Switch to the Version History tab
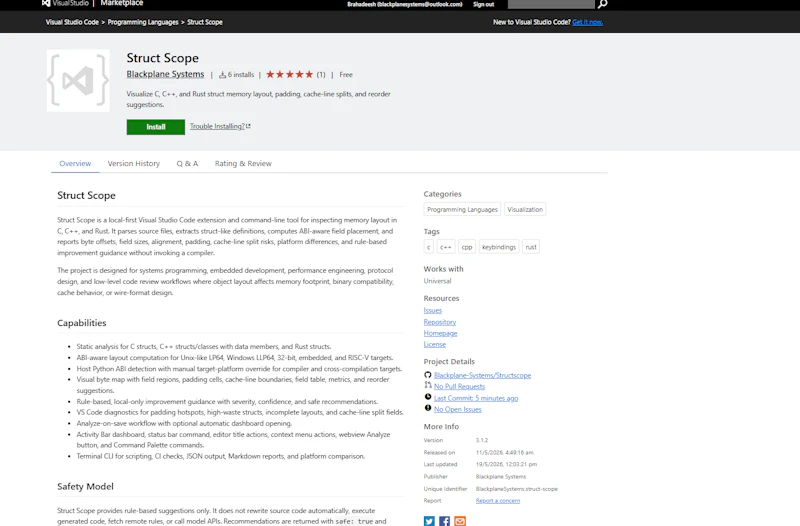The width and height of the screenshot is (800, 526). click(134, 163)
